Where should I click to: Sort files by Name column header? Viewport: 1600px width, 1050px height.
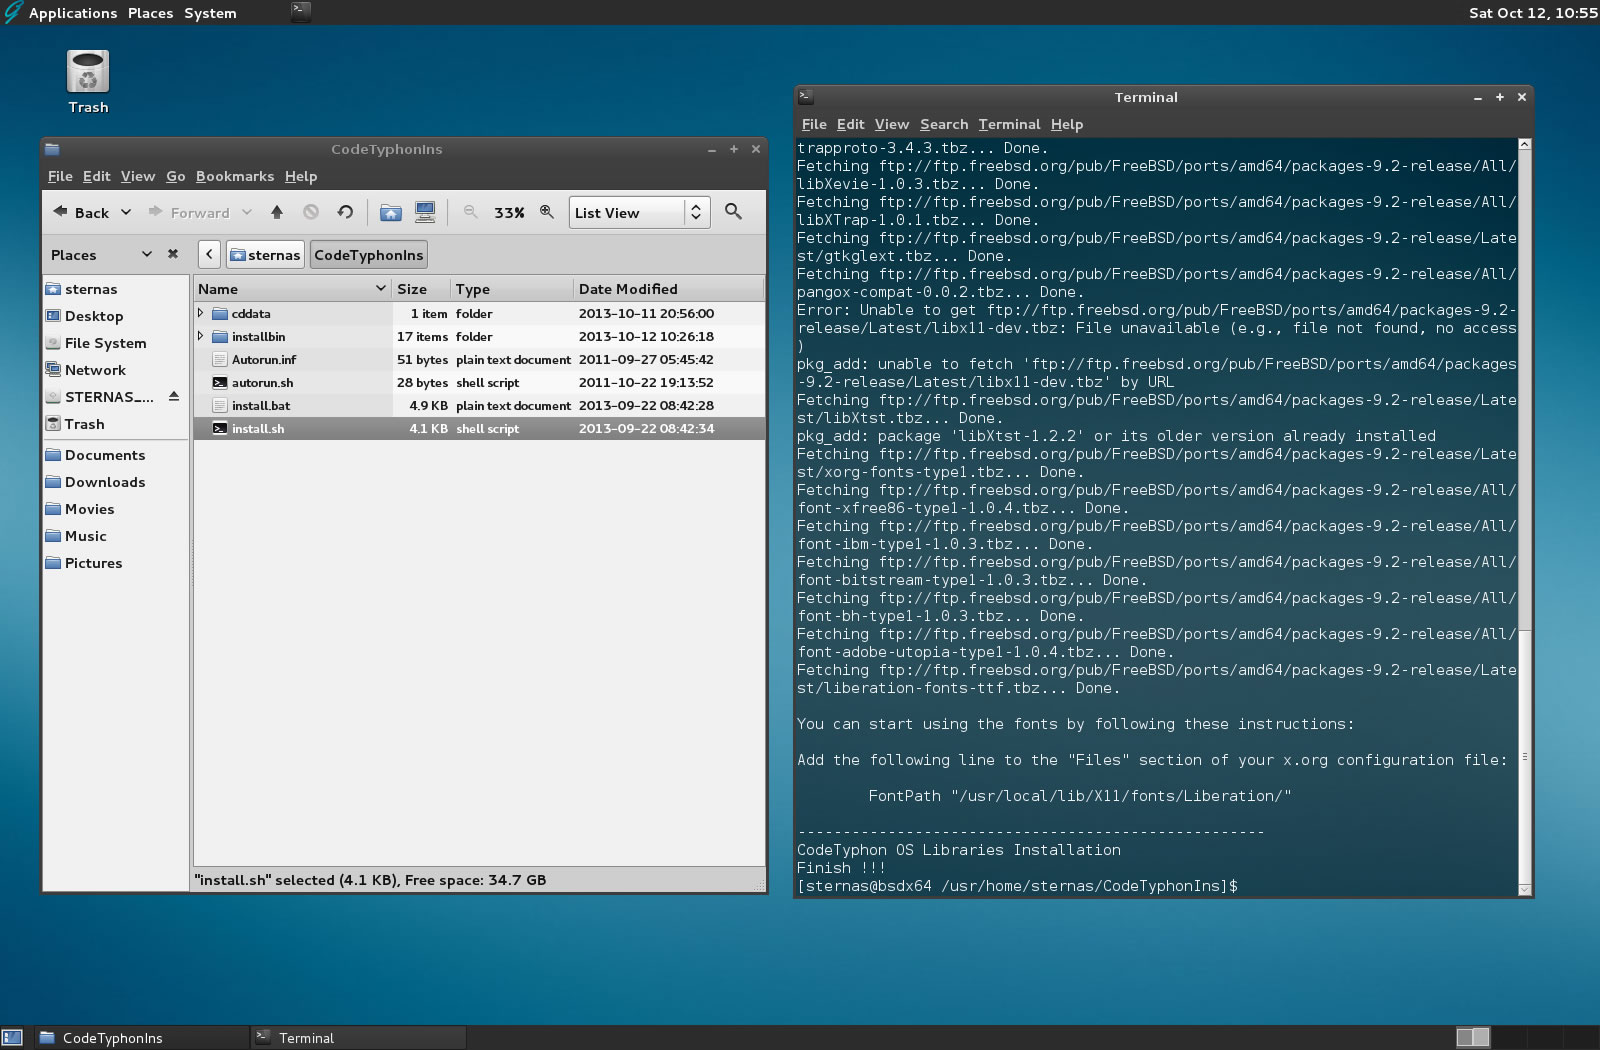(x=292, y=289)
